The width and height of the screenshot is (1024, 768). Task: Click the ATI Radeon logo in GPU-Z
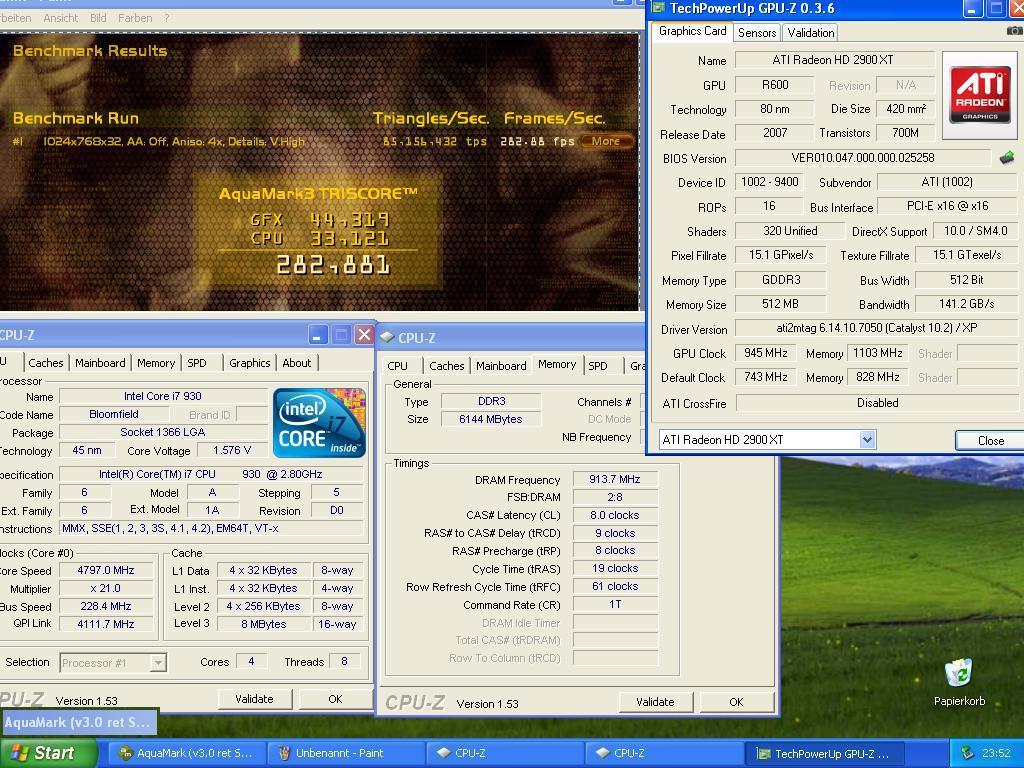coord(980,95)
